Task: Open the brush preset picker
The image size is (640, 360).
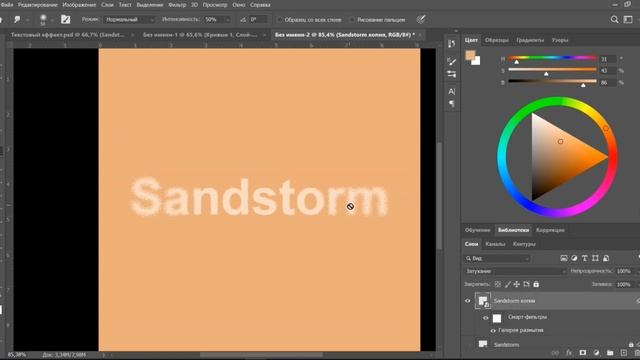Action: (x=43, y=19)
